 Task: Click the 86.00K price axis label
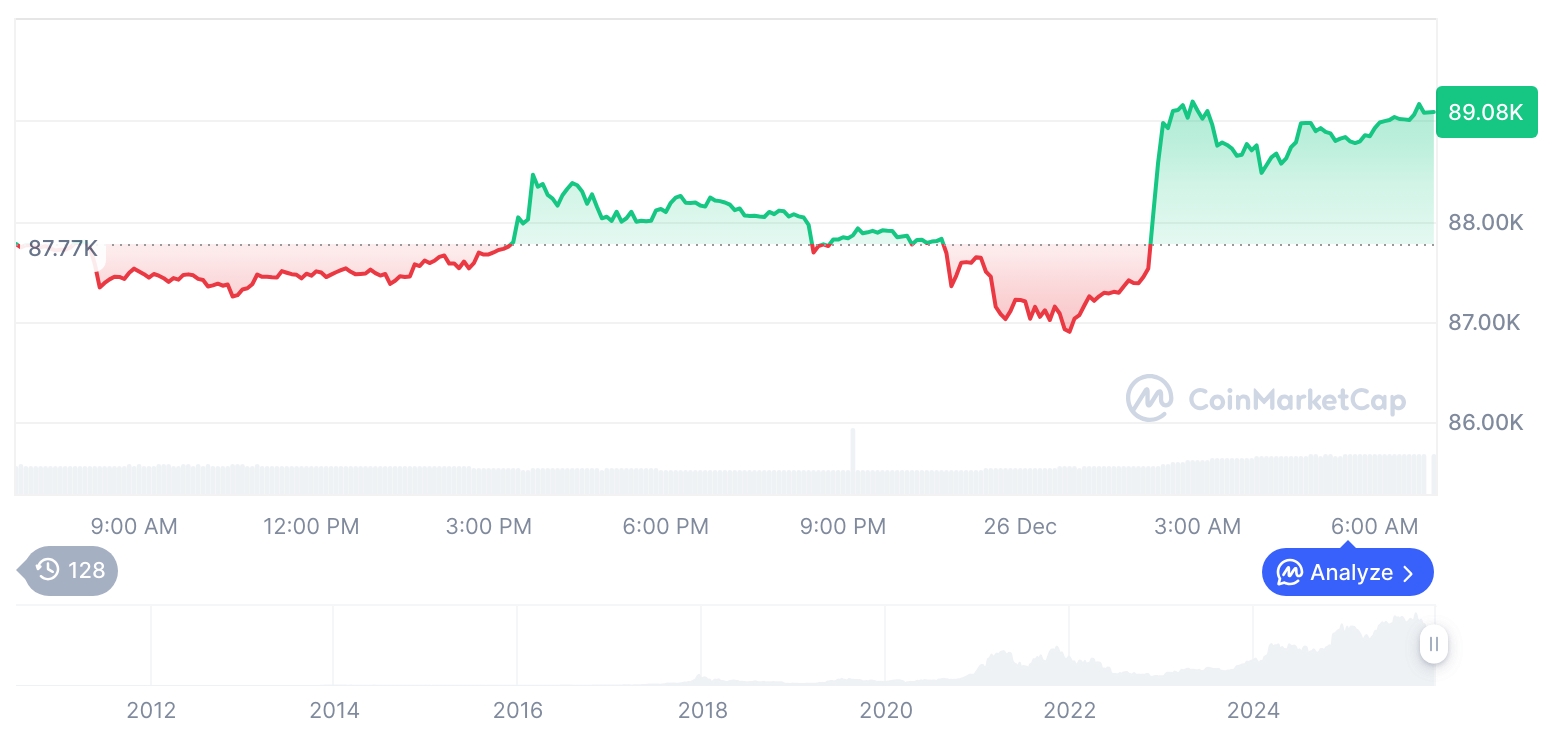point(1485,423)
